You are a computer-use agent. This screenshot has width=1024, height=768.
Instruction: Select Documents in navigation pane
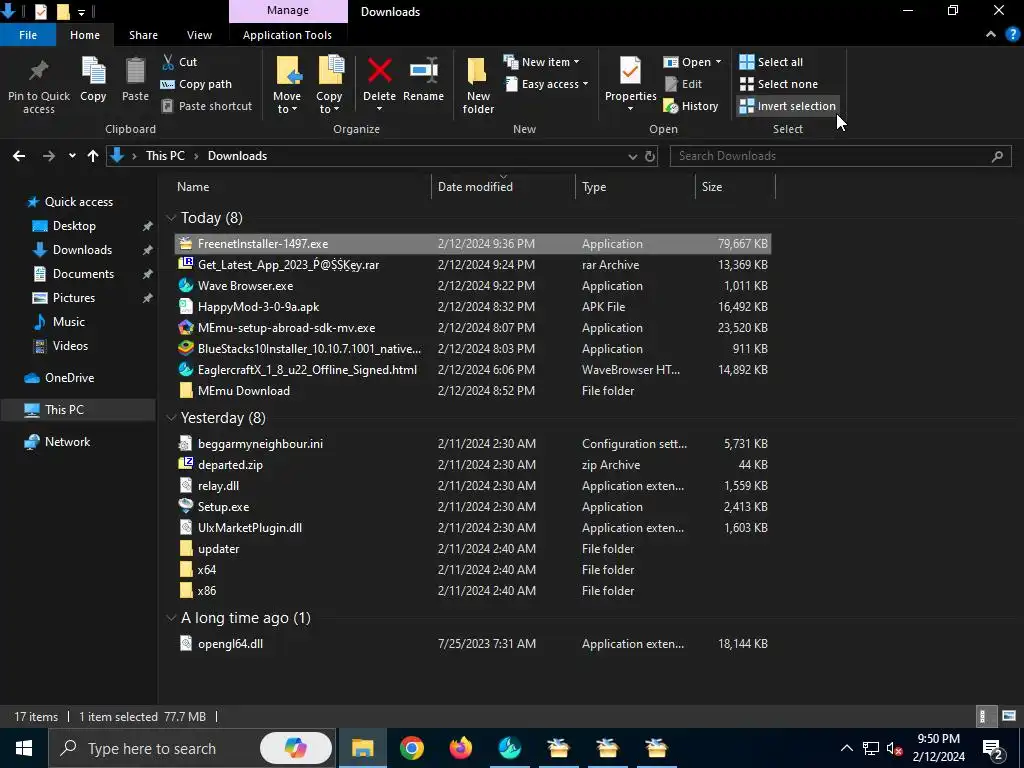[x=83, y=274]
